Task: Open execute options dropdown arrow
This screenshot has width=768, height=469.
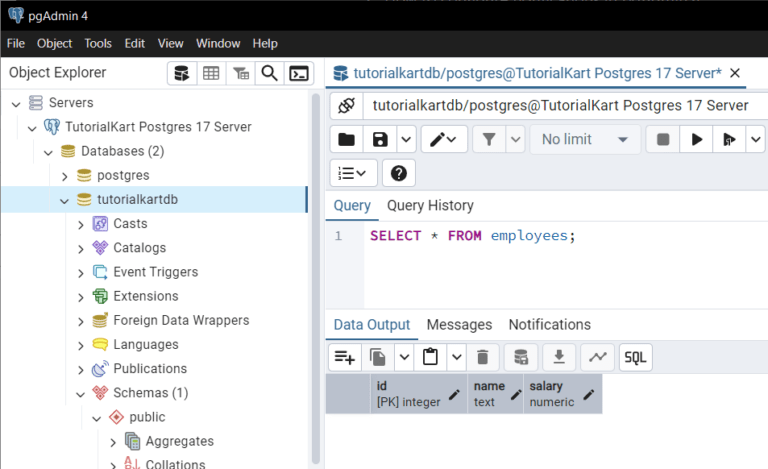Action: point(755,140)
